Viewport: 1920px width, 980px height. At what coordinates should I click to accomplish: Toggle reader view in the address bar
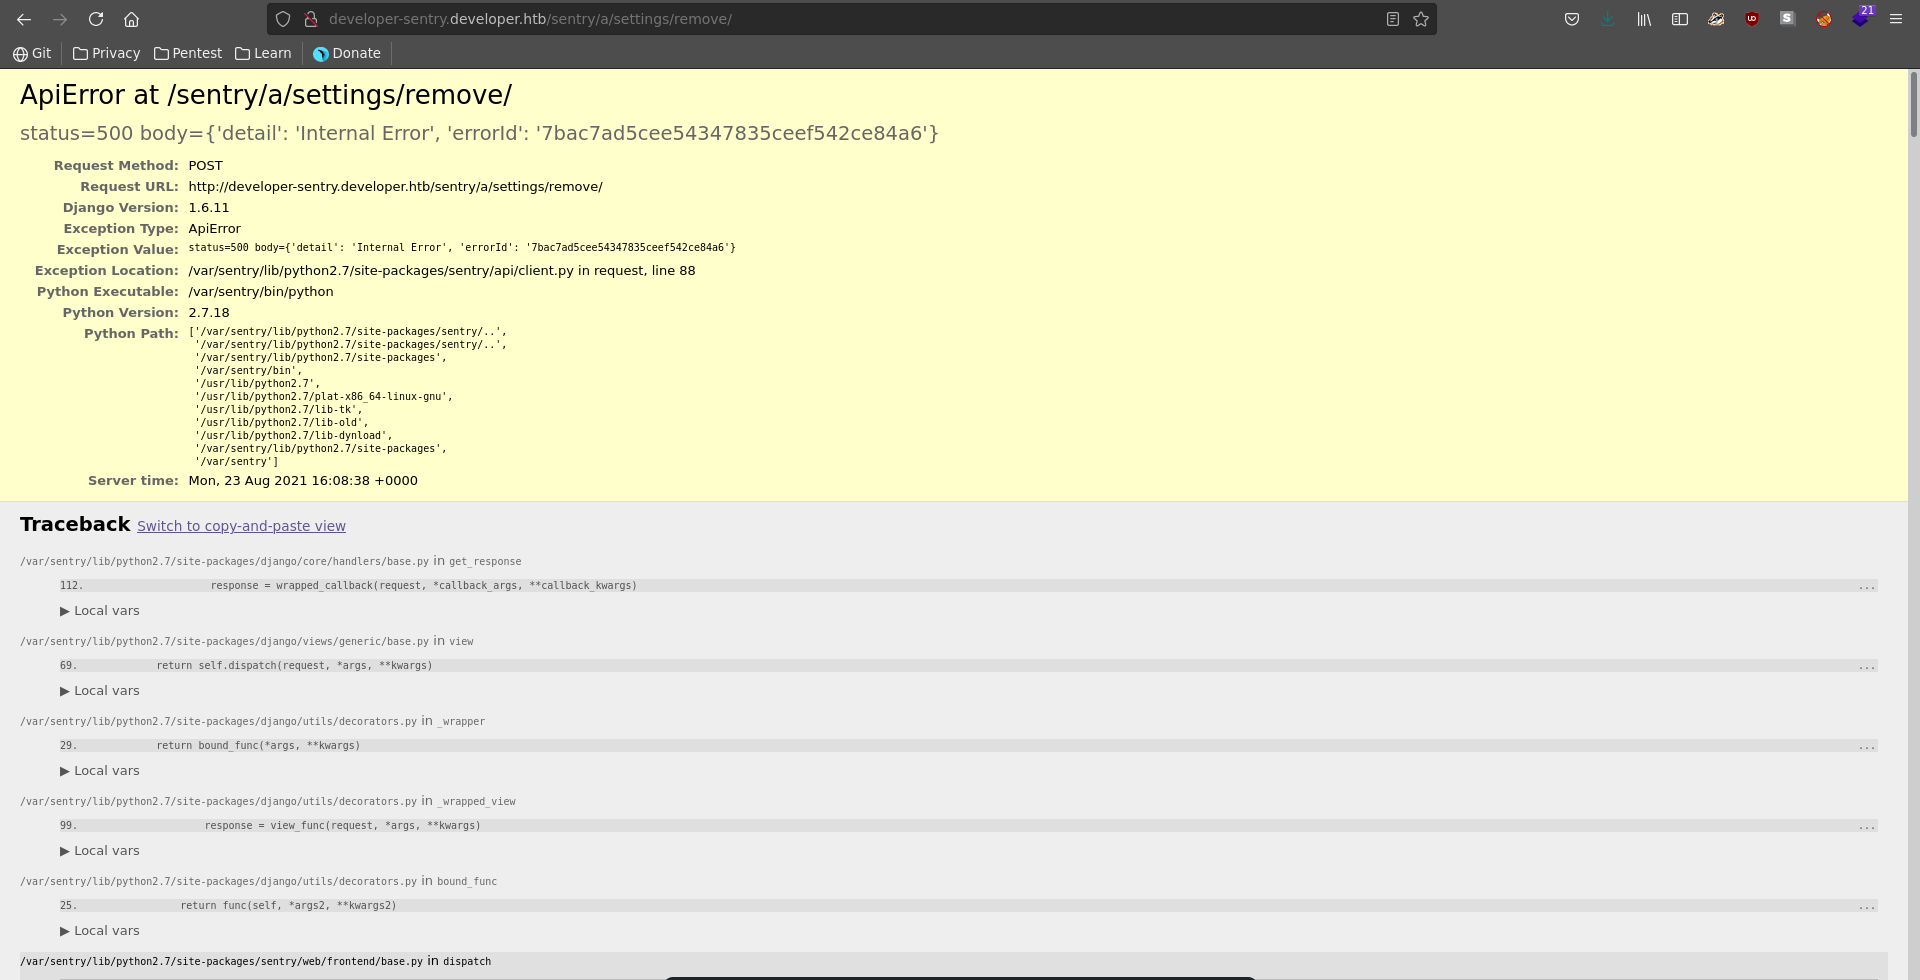(1392, 19)
